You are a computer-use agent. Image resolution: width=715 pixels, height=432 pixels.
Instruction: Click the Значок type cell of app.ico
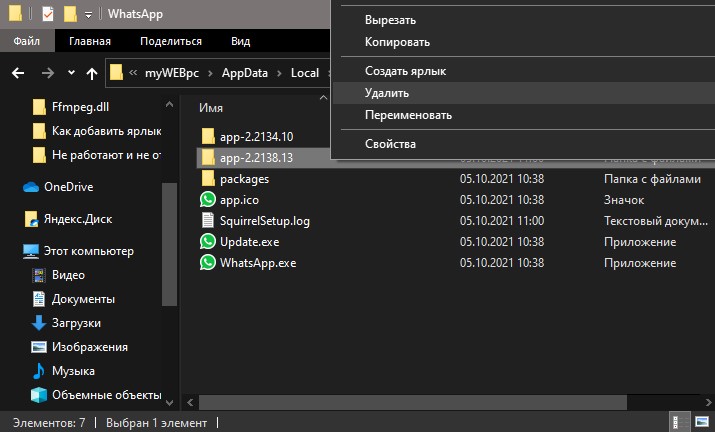[x=624, y=200]
